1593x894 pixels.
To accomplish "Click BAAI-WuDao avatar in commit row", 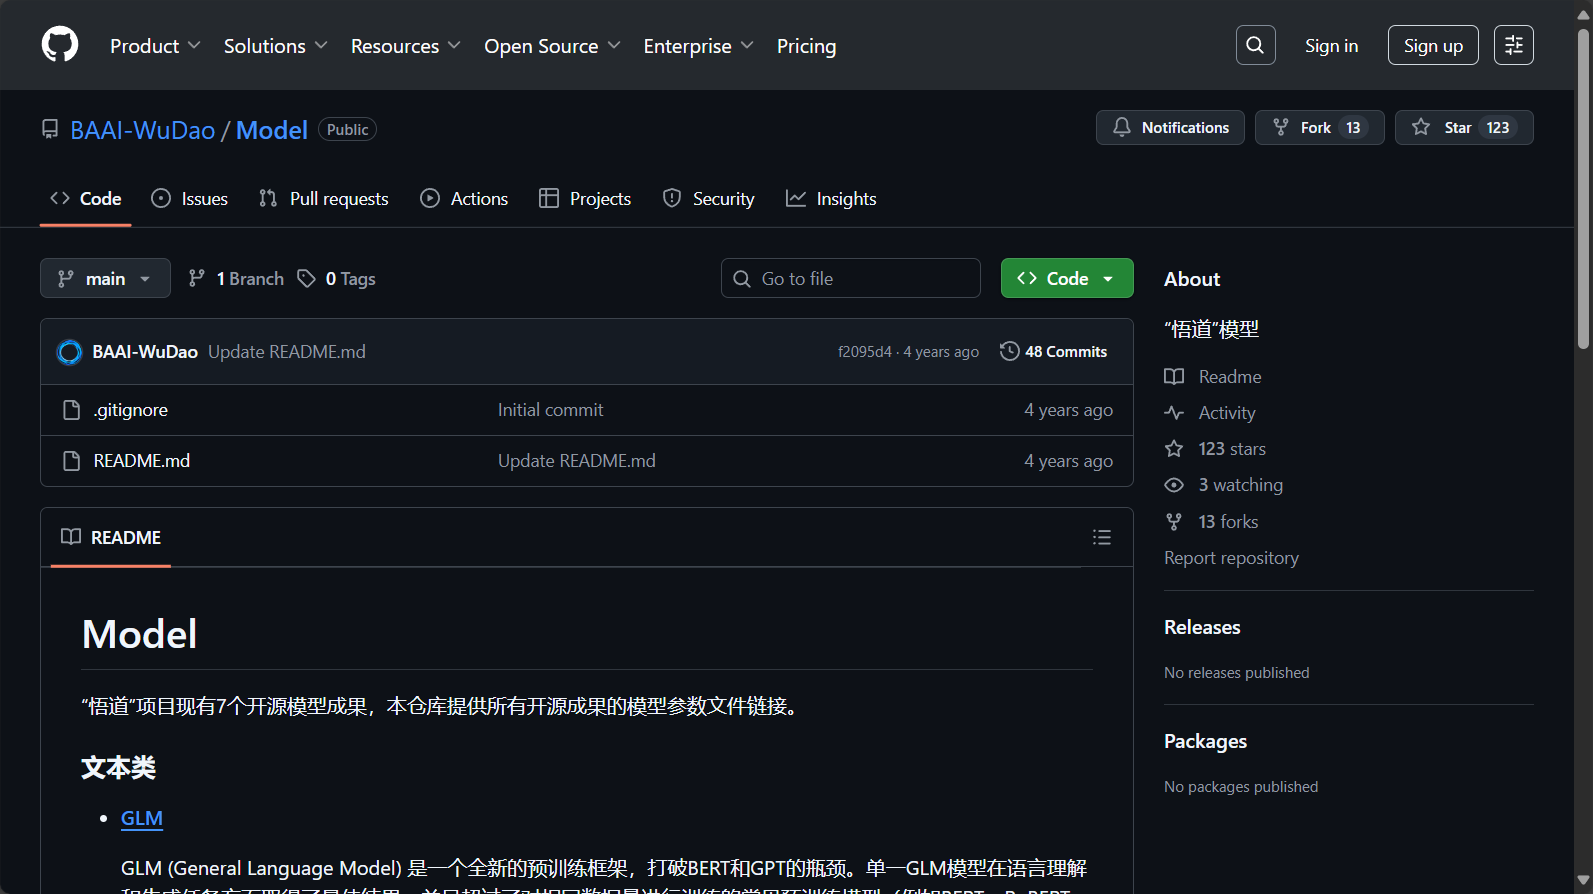I will pyautogui.click(x=69, y=352).
